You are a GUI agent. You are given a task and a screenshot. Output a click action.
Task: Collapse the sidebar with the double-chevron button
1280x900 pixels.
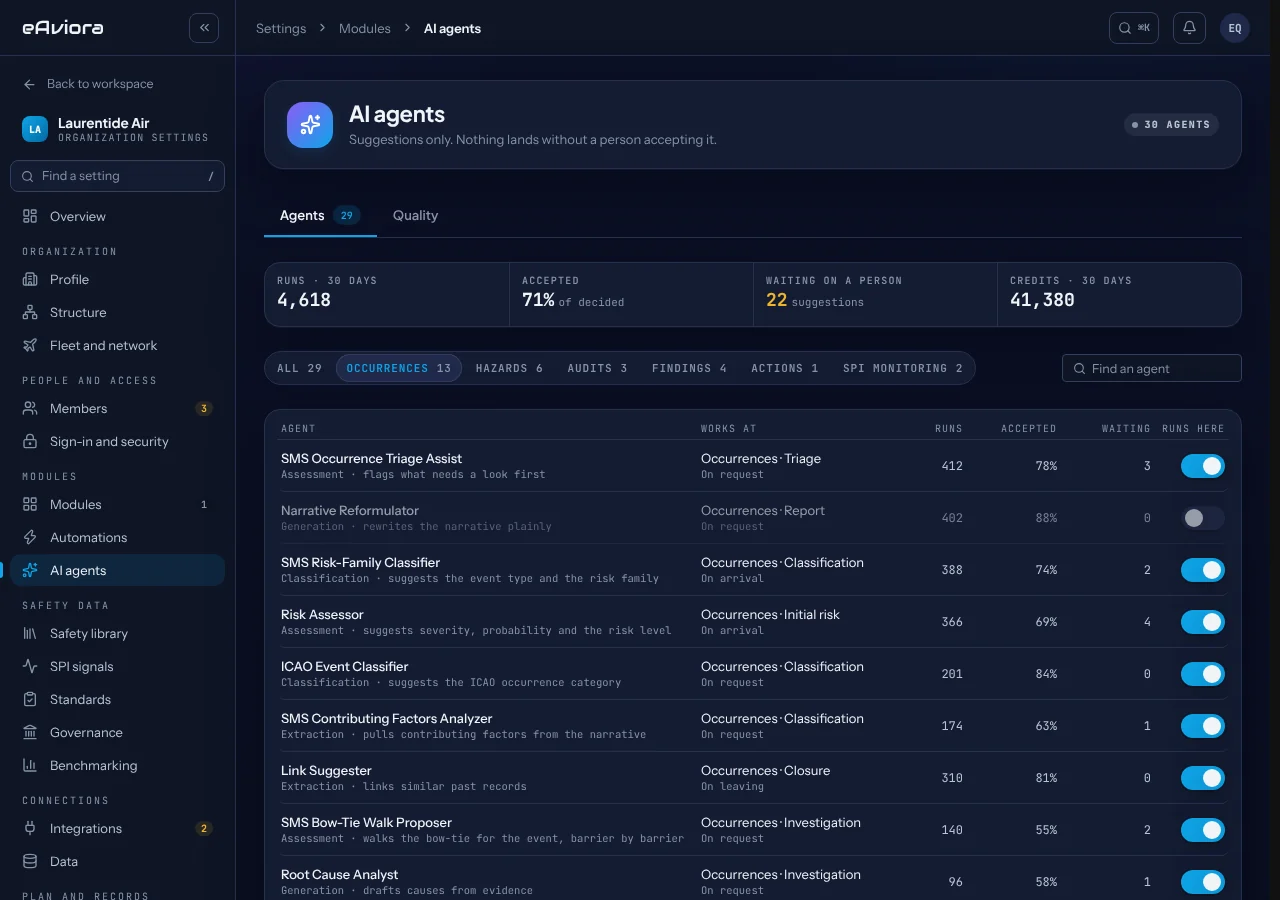204,28
